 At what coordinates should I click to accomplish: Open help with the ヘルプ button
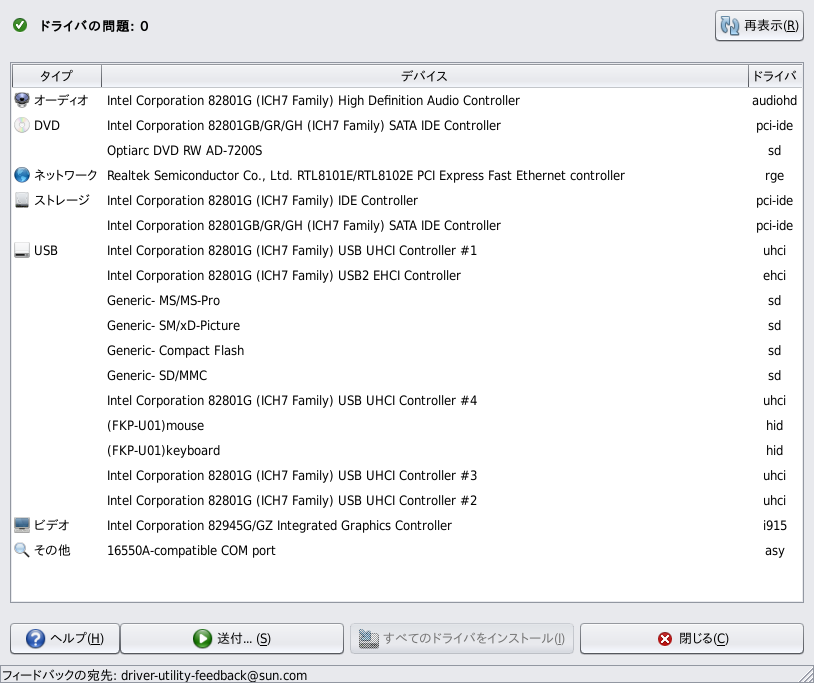pyautogui.click(x=65, y=638)
